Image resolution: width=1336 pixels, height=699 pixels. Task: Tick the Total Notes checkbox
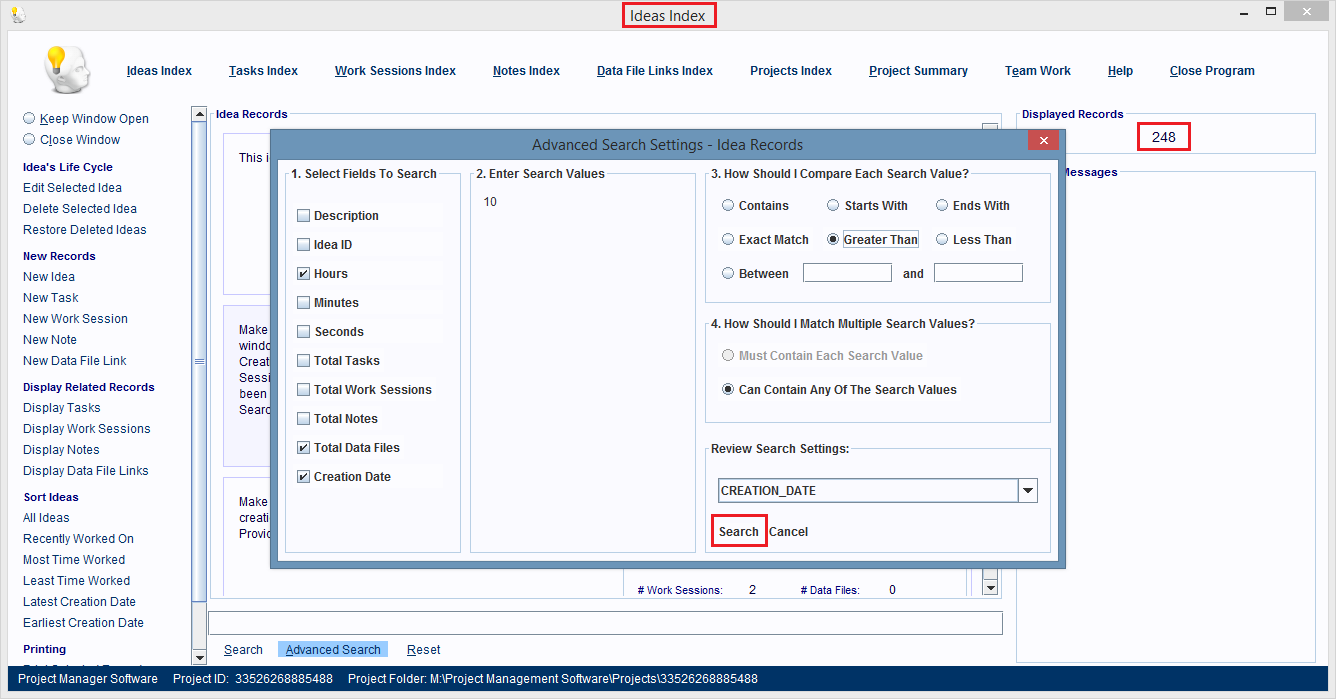click(303, 419)
